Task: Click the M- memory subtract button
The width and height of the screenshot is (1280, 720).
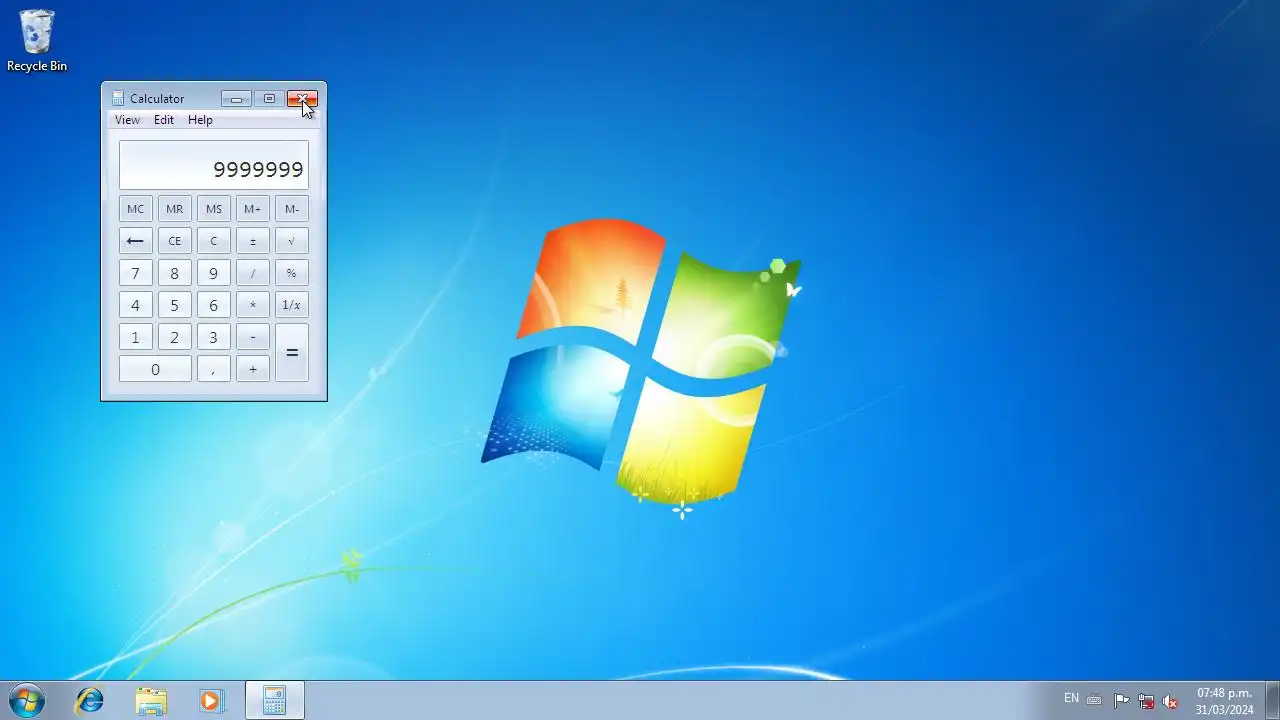Action: [x=292, y=209]
